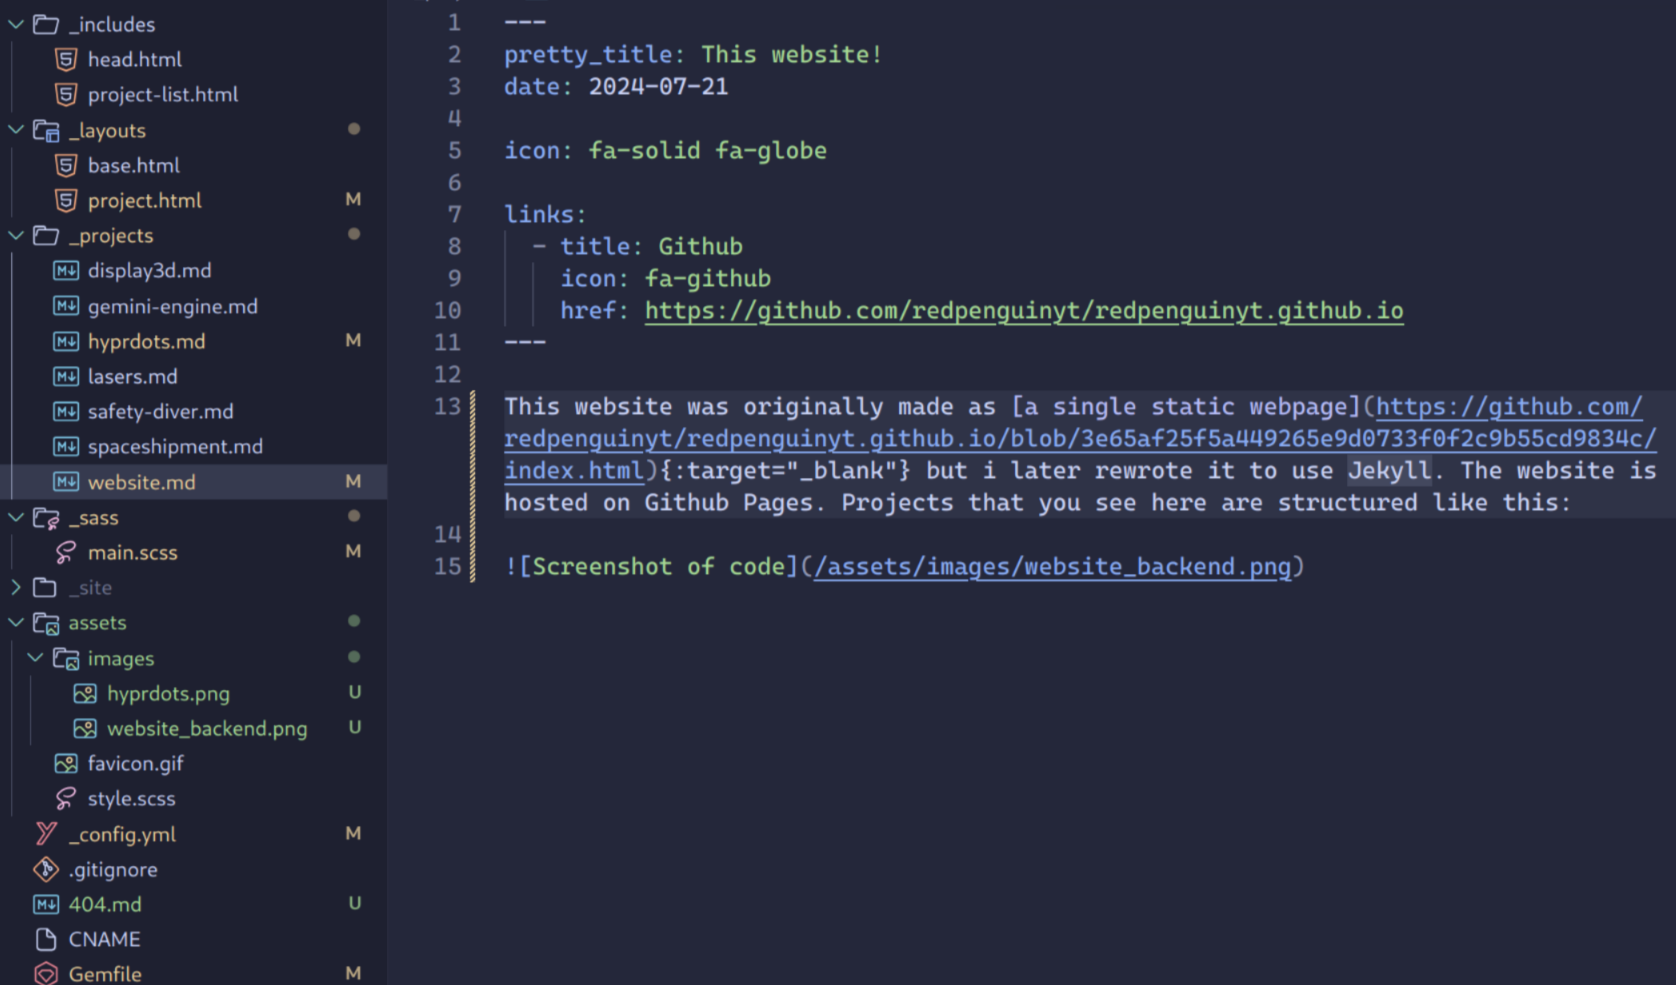Click the HTML icon beside head.html
1676x985 pixels.
pyautogui.click(x=65, y=59)
